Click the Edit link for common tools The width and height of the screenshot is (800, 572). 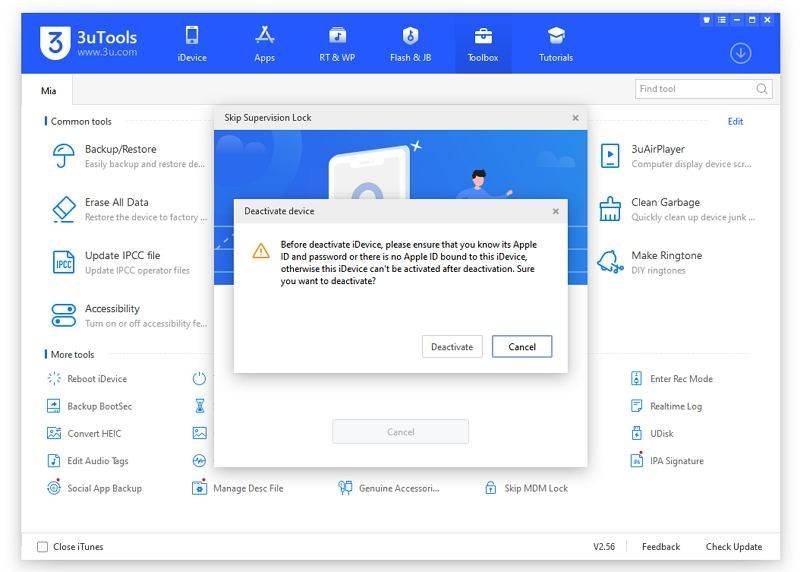click(735, 121)
